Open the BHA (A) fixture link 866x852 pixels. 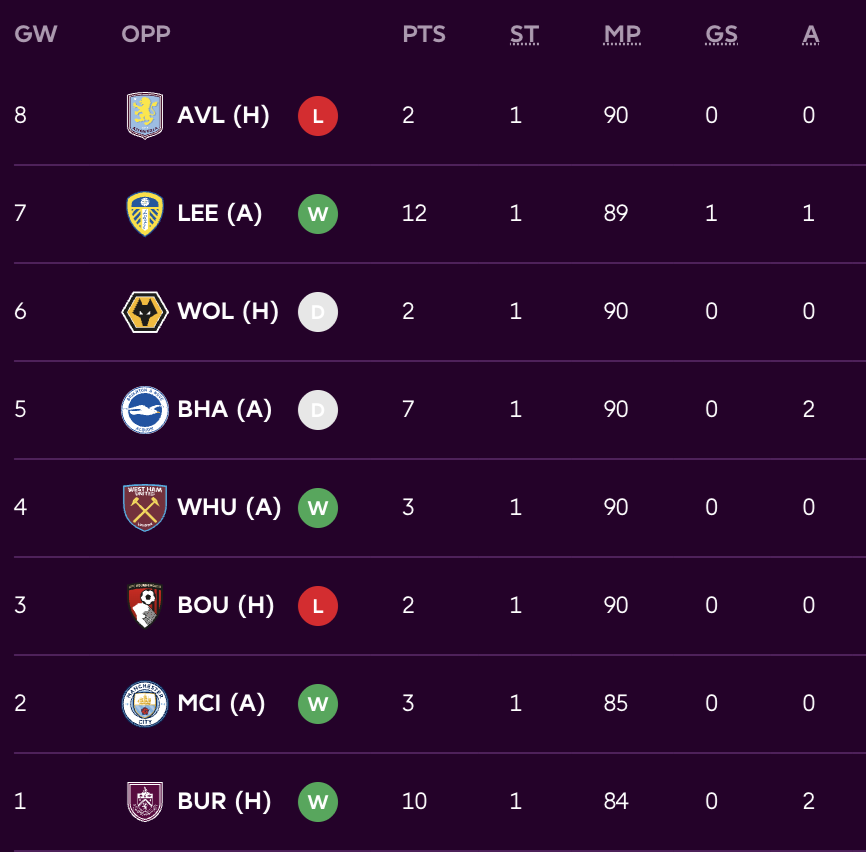tap(225, 409)
